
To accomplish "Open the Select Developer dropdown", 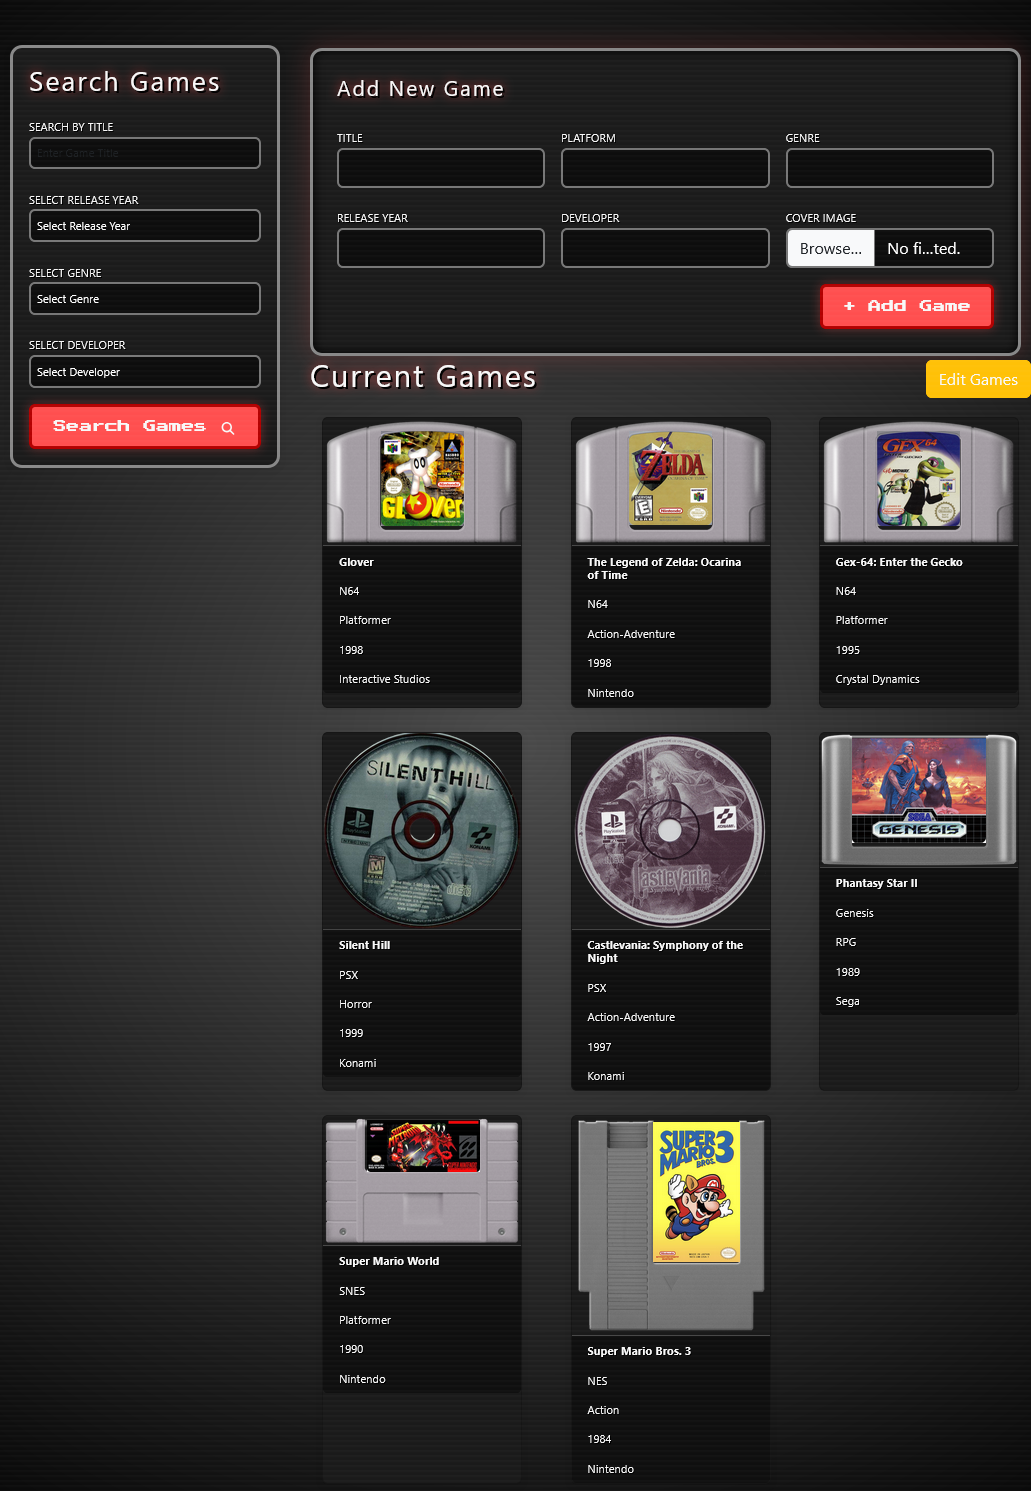I will pyautogui.click(x=145, y=372).
